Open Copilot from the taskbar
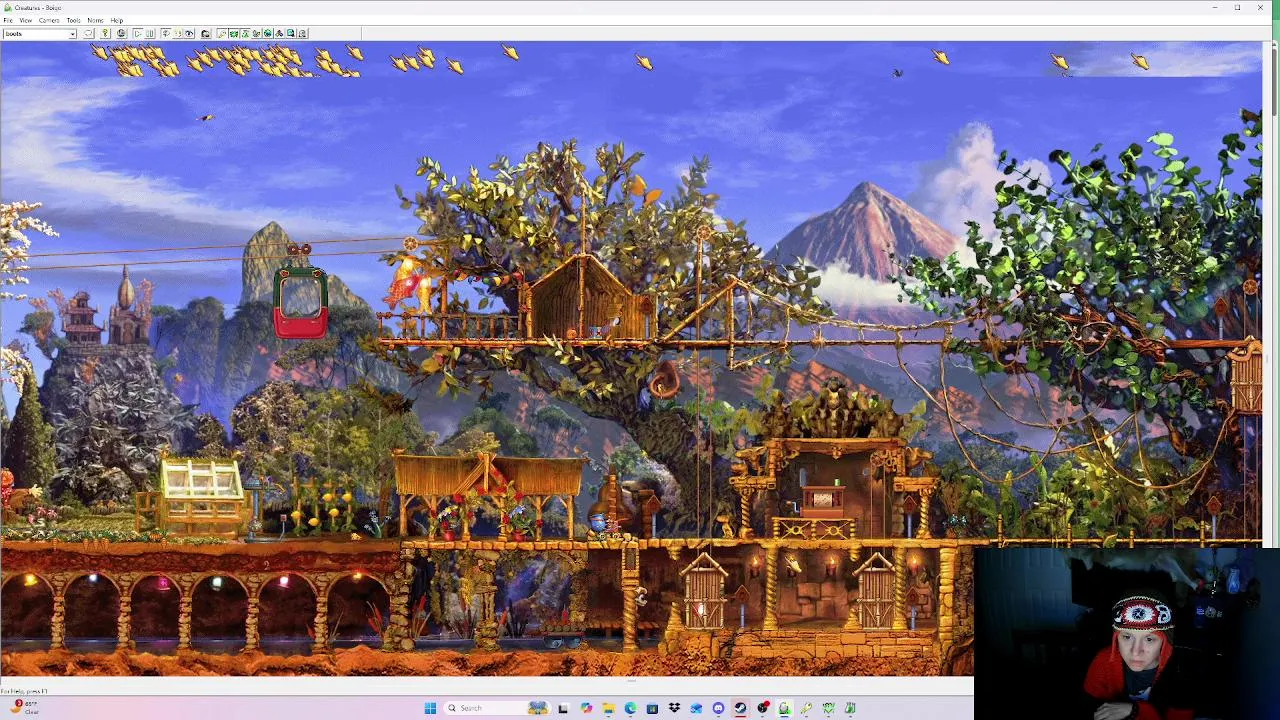Viewport: 1280px width, 720px height. click(x=586, y=708)
